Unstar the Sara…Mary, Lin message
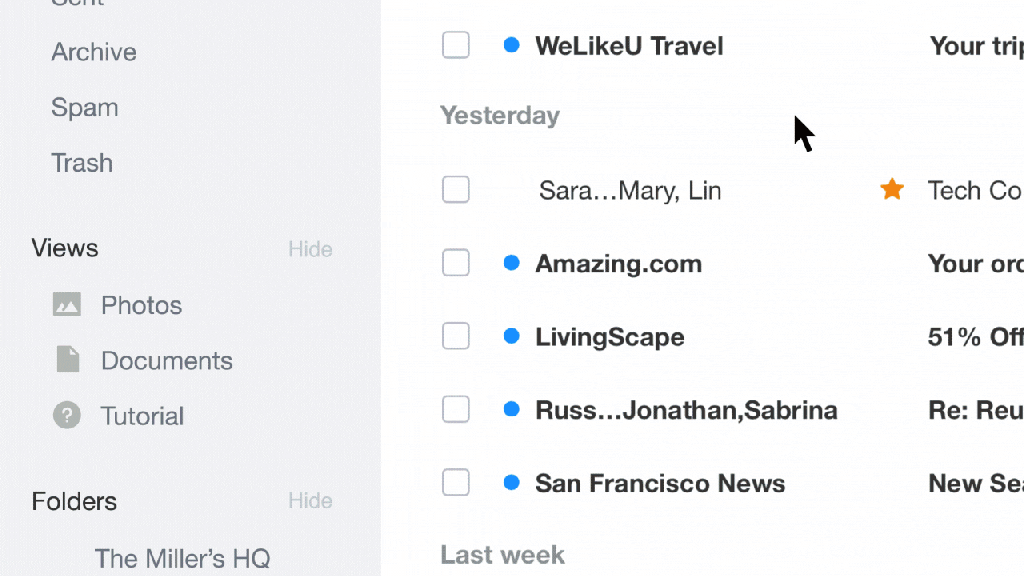Viewport: 1024px width, 576px height. click(x=891, y=189)
